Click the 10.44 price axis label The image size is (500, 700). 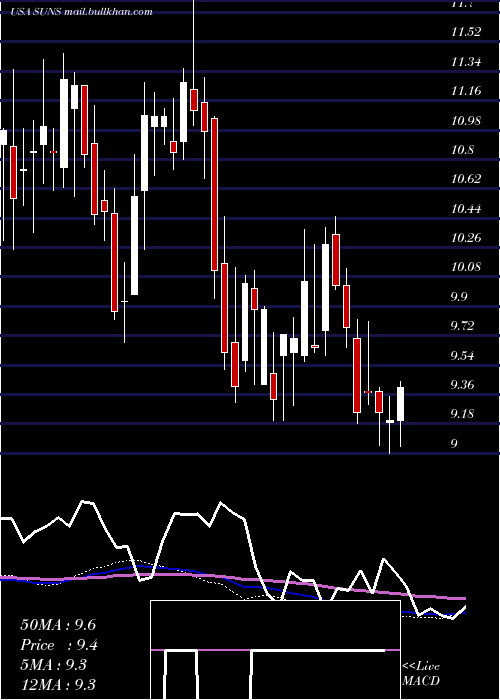466,208
